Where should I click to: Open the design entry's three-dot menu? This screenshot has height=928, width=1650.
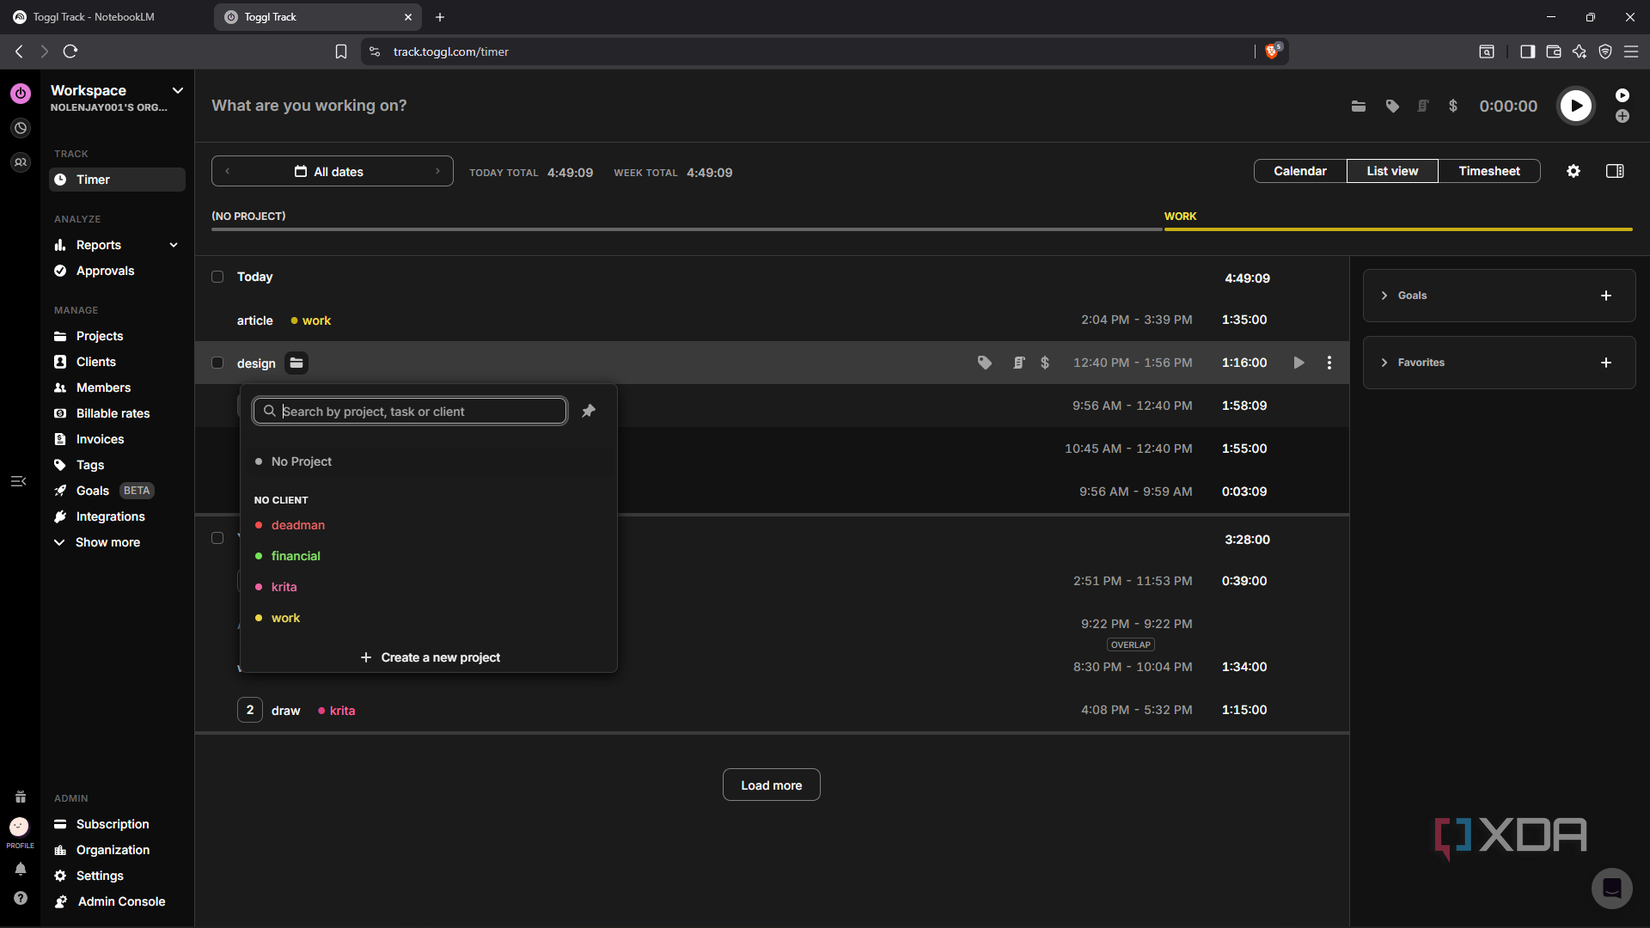point(1329,363)
